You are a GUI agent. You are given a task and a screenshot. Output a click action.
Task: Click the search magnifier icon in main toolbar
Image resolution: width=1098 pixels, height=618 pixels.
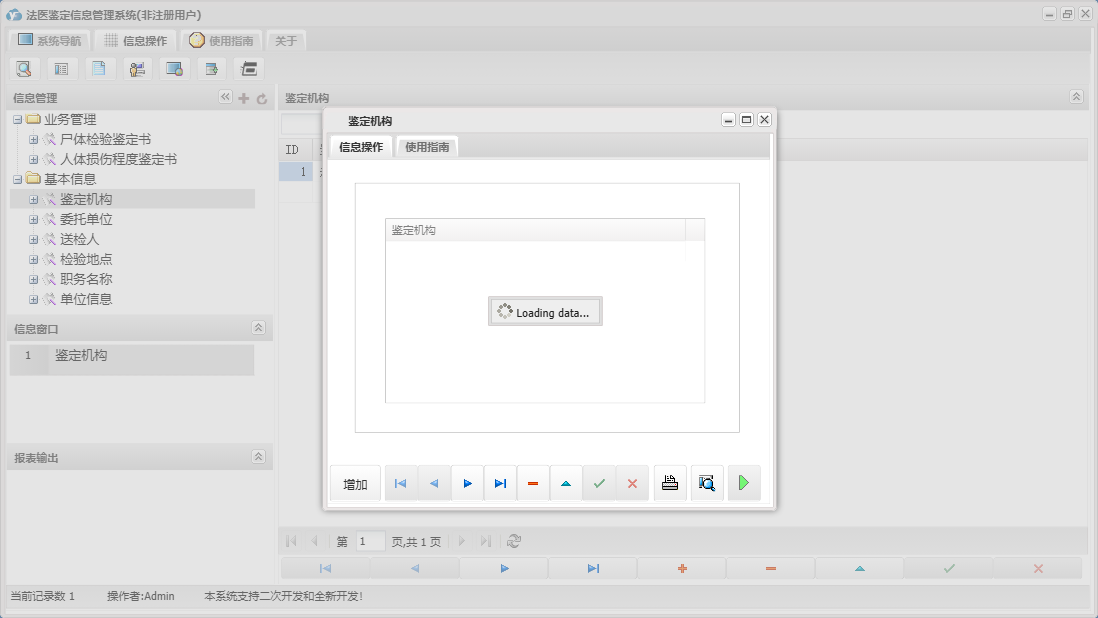(24, 69)
